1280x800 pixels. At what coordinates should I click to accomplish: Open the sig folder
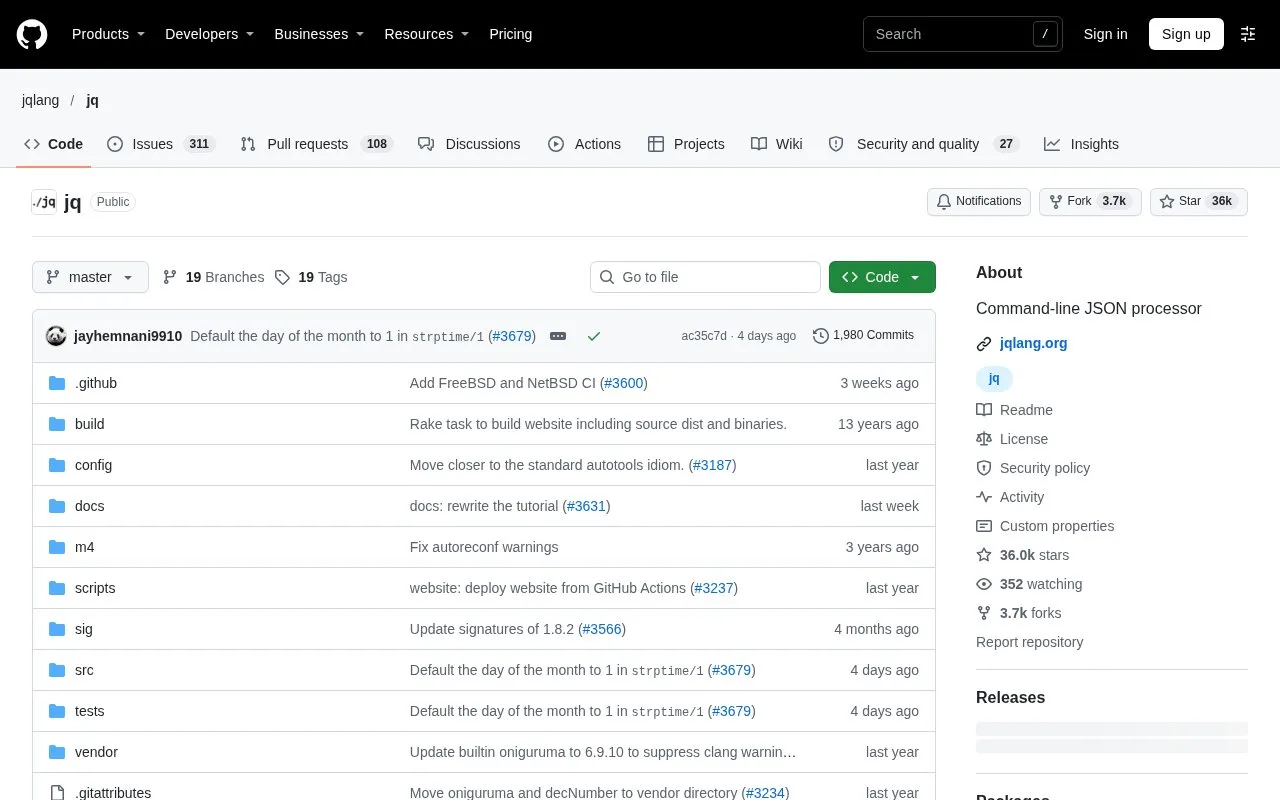click(x=84, y=629)
